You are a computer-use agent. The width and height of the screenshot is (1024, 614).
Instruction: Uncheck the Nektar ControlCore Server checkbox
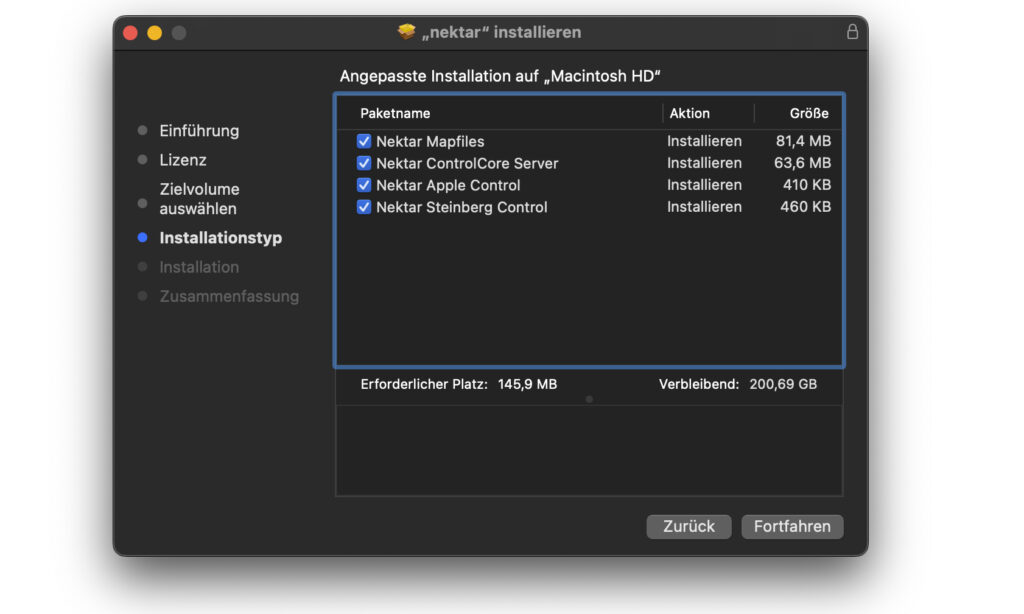364,163
